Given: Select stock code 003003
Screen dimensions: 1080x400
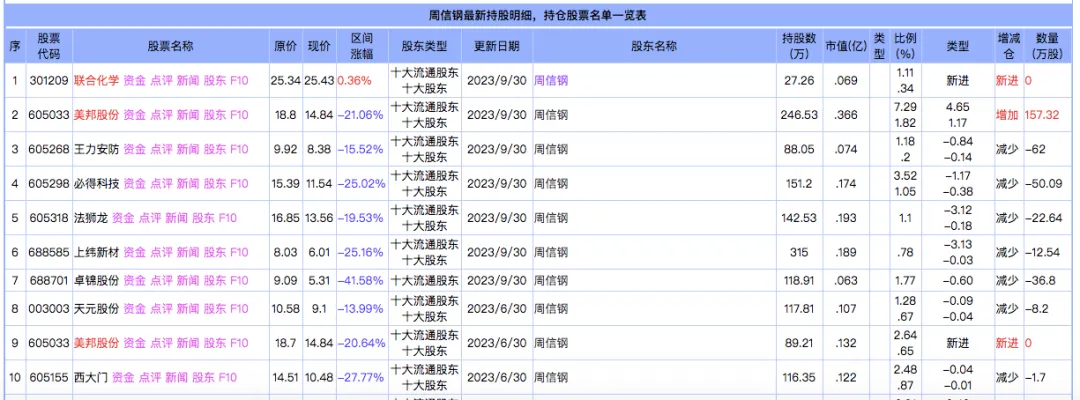Looking at the screenshot, I should click(49, 308).
